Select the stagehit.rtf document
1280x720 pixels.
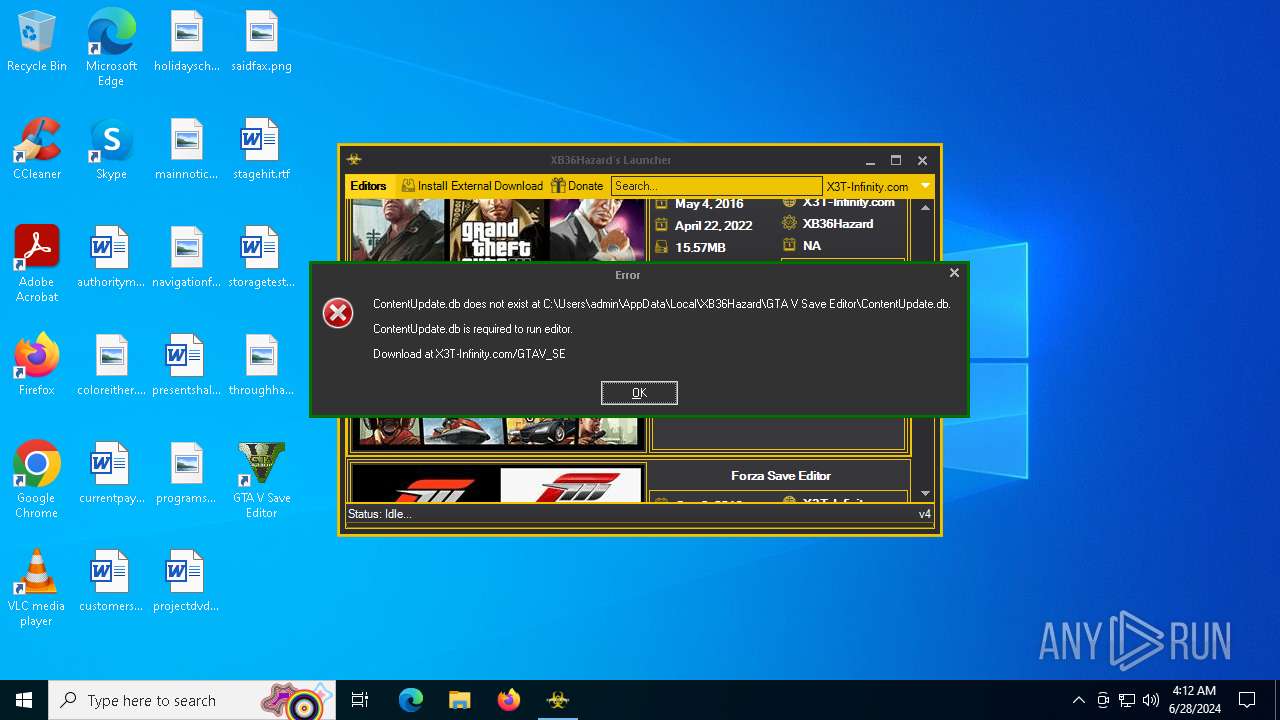tap(261, 150)
